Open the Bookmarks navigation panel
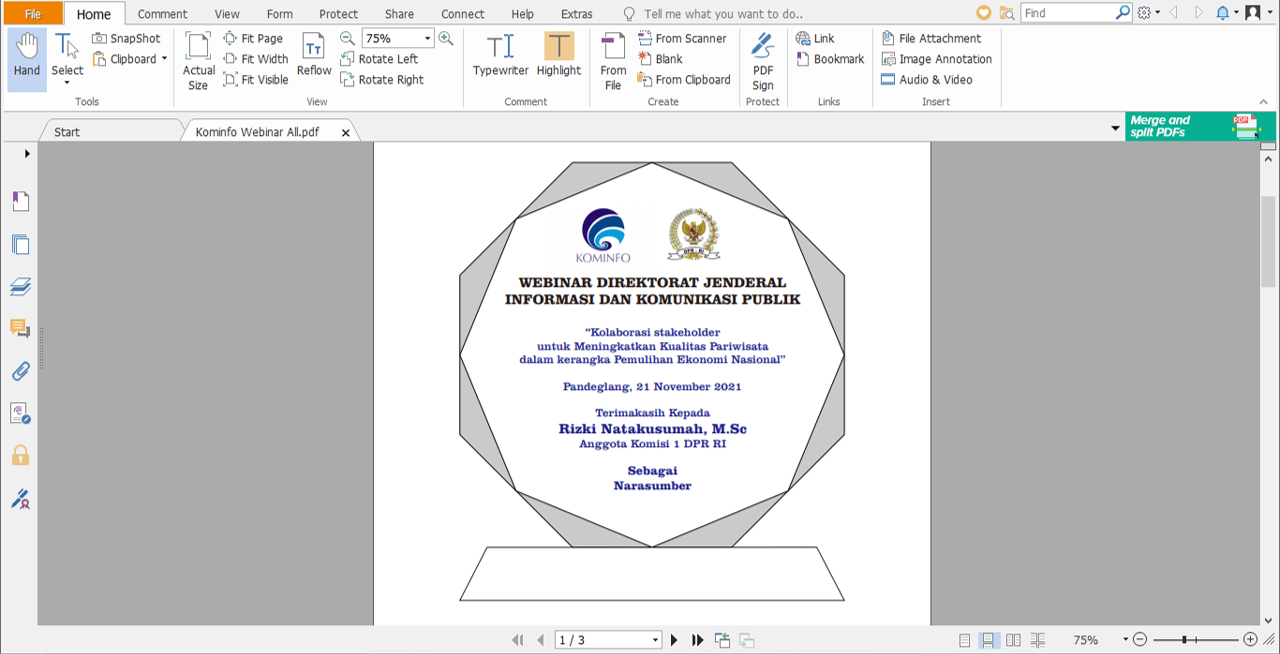This screenshot has width=1280, height=654. click(x=20, y=201)
